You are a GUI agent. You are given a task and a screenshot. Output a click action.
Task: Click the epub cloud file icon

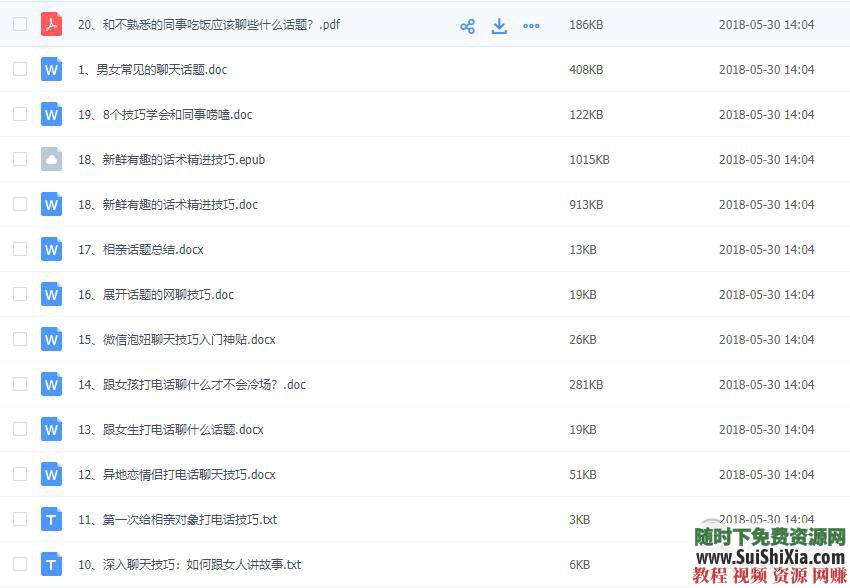(x=51, y=159)
